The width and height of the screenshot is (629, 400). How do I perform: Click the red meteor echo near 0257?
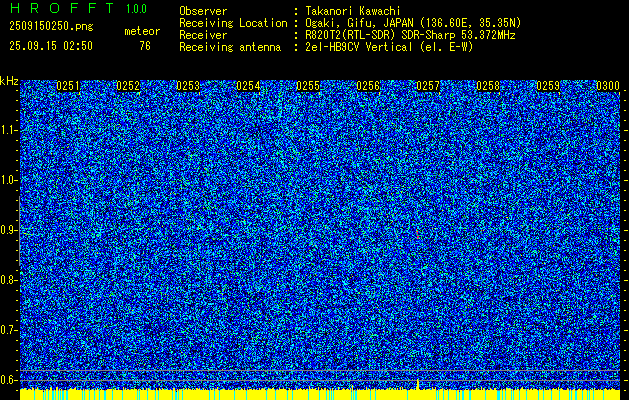coord(418,234)
